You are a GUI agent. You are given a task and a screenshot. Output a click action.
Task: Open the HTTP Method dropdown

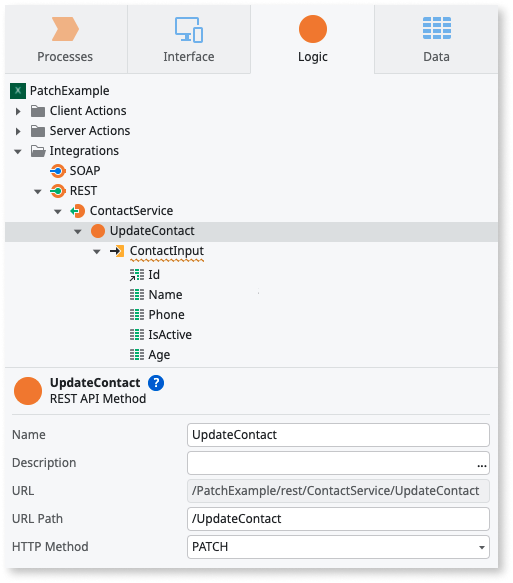pyautogui.click(x=338, y=547)
